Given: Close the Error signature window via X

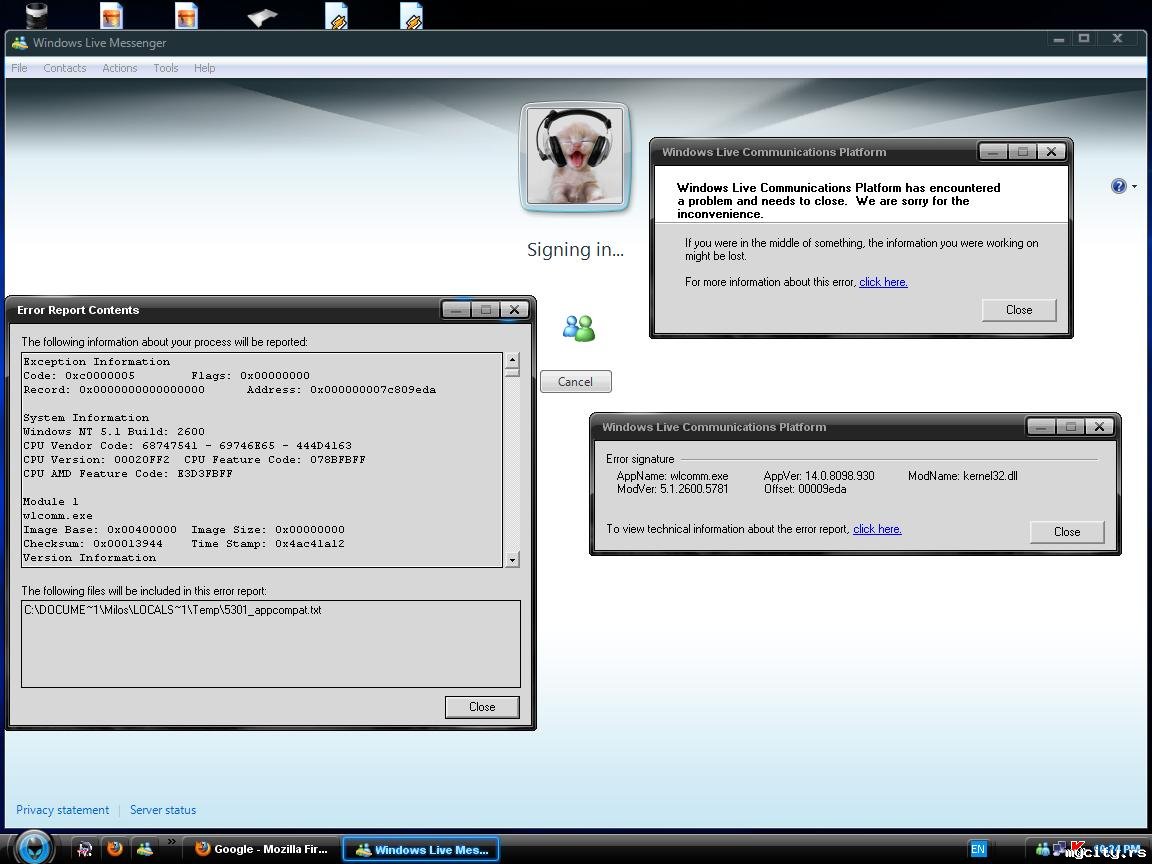Looking at the screenshot, I should click(1099, 427).
